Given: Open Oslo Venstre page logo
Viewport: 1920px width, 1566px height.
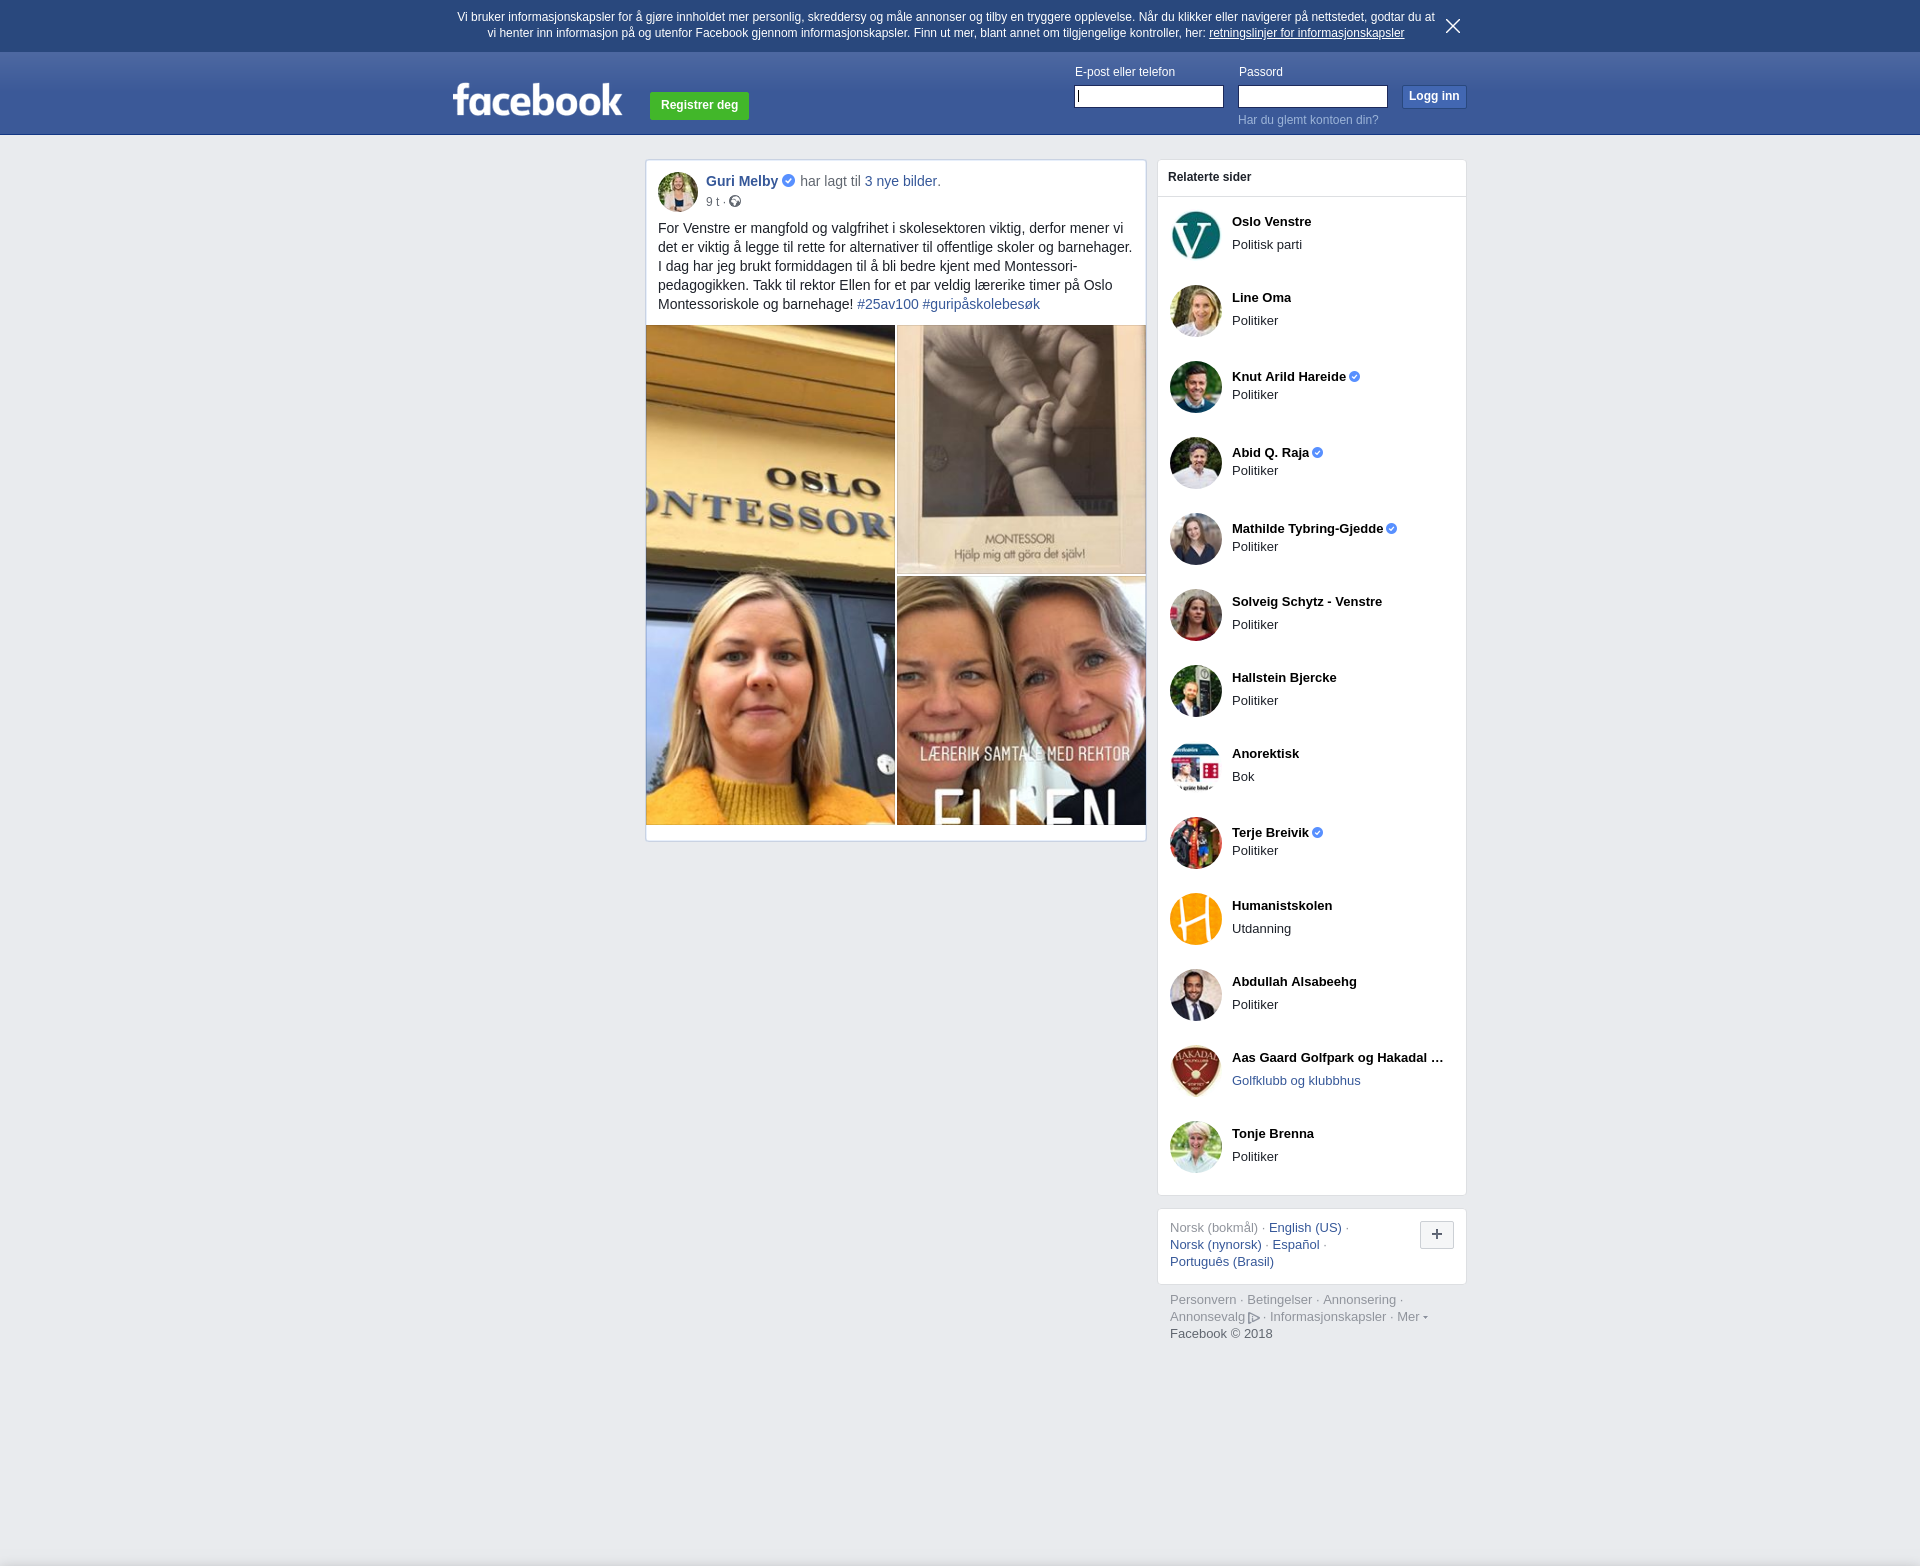Looking at the screenshot, I should click(x=1196, y=235).
